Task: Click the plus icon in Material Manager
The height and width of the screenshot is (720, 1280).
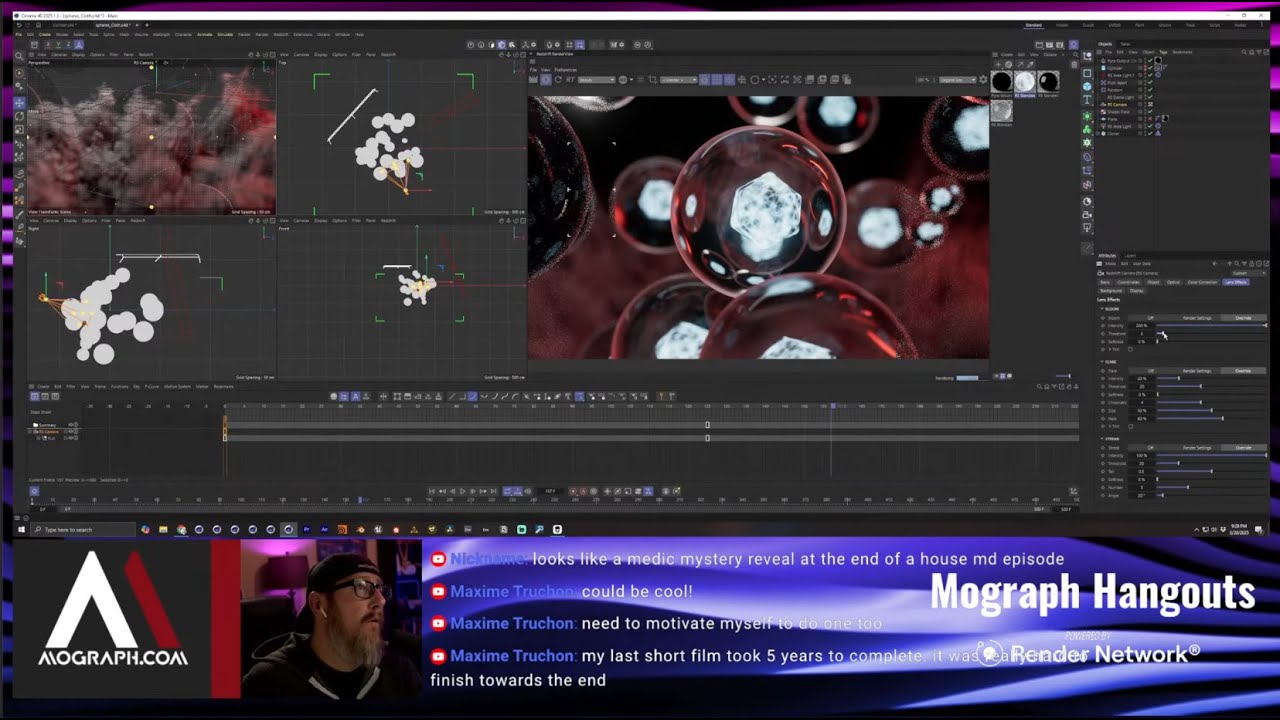Action: point(998,64)
